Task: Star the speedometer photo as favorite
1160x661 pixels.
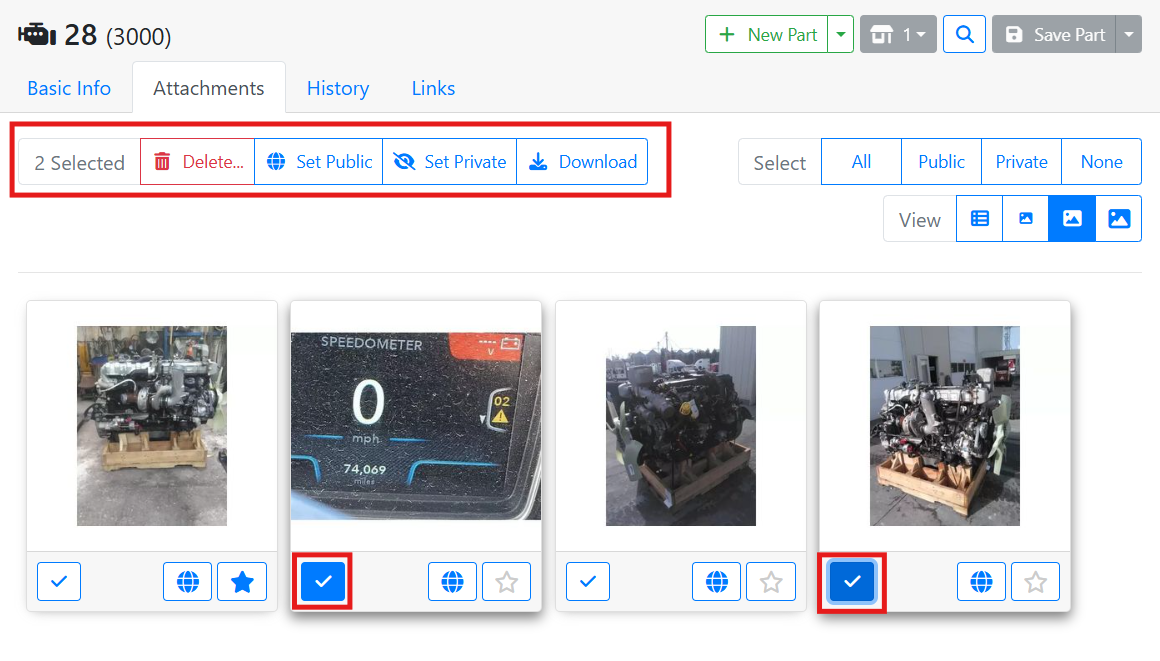Action: point(507,582)
